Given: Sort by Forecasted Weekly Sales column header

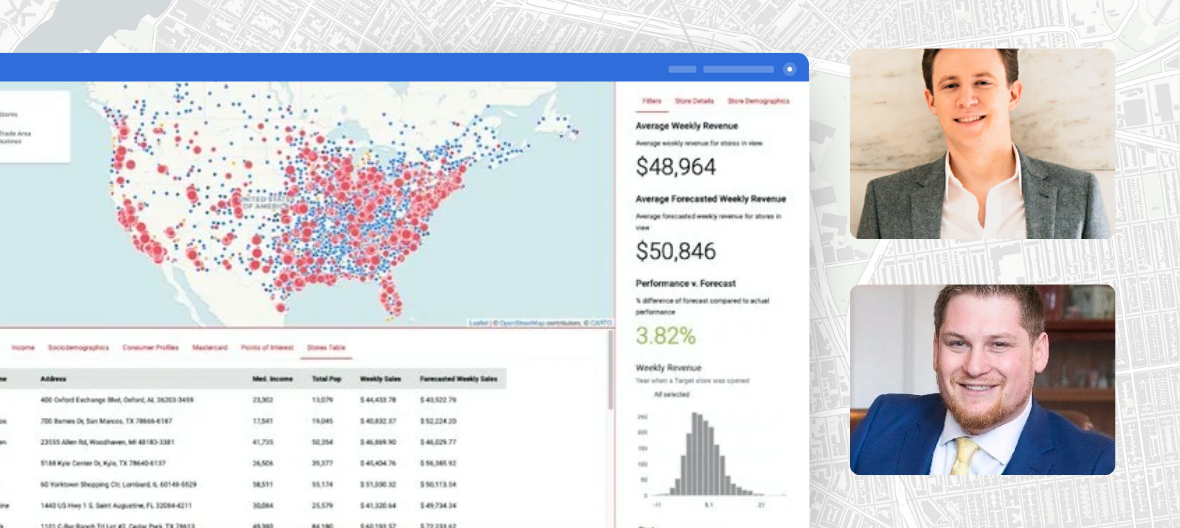Looking at the screenshot, I should [x=458, y=378].
